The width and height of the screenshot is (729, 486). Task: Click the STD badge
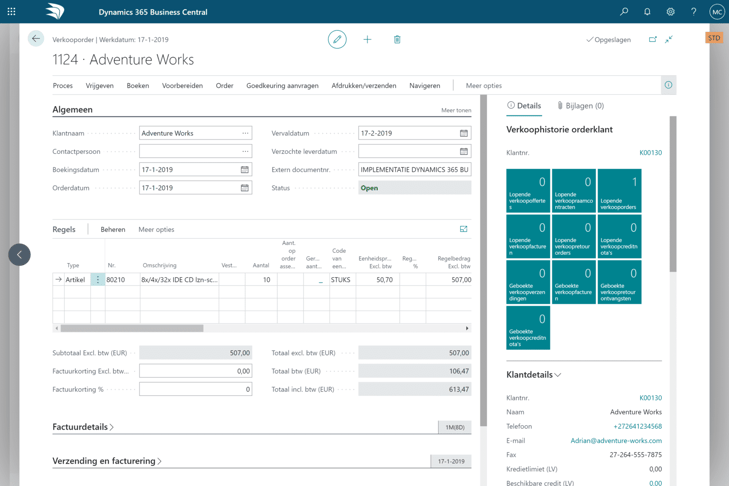(714, 38)
